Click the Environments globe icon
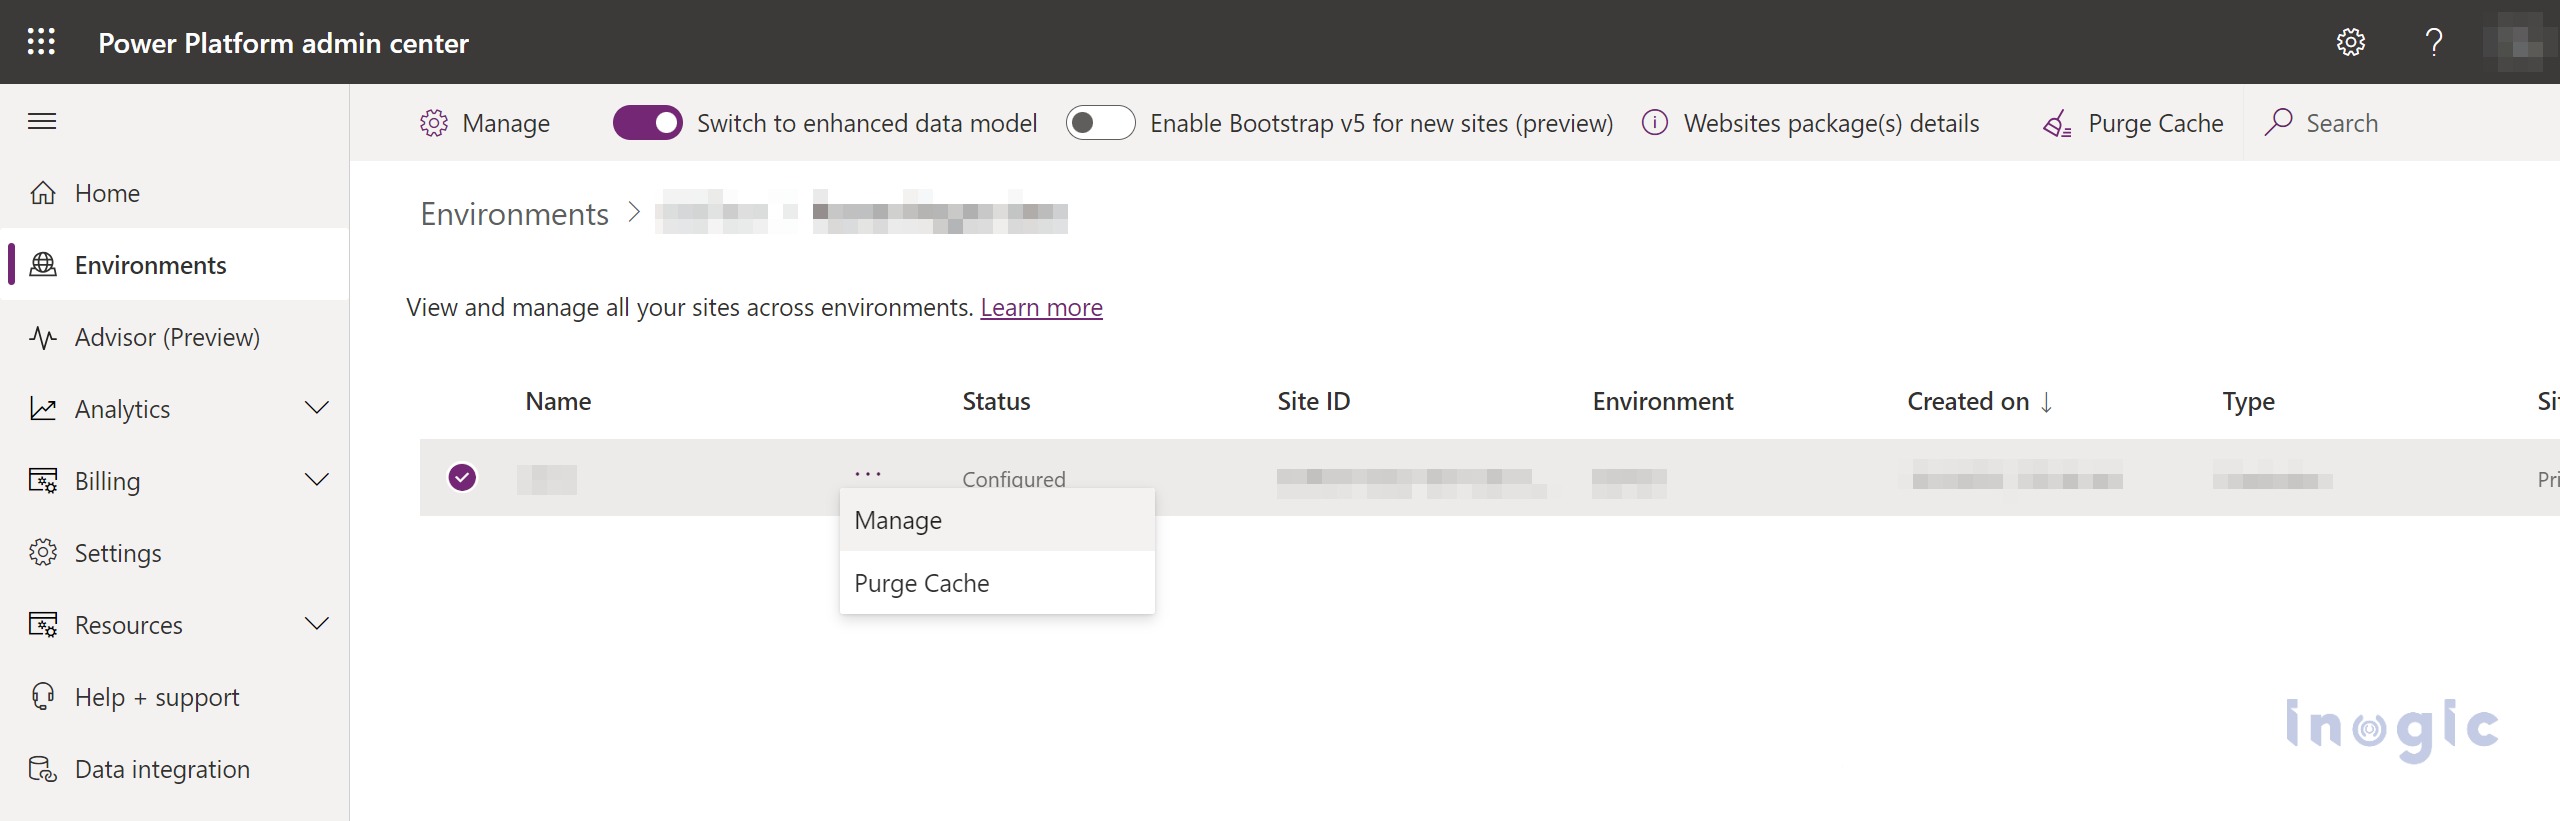The width and height of the screenshot is (2560, 821). coord(43,265)
